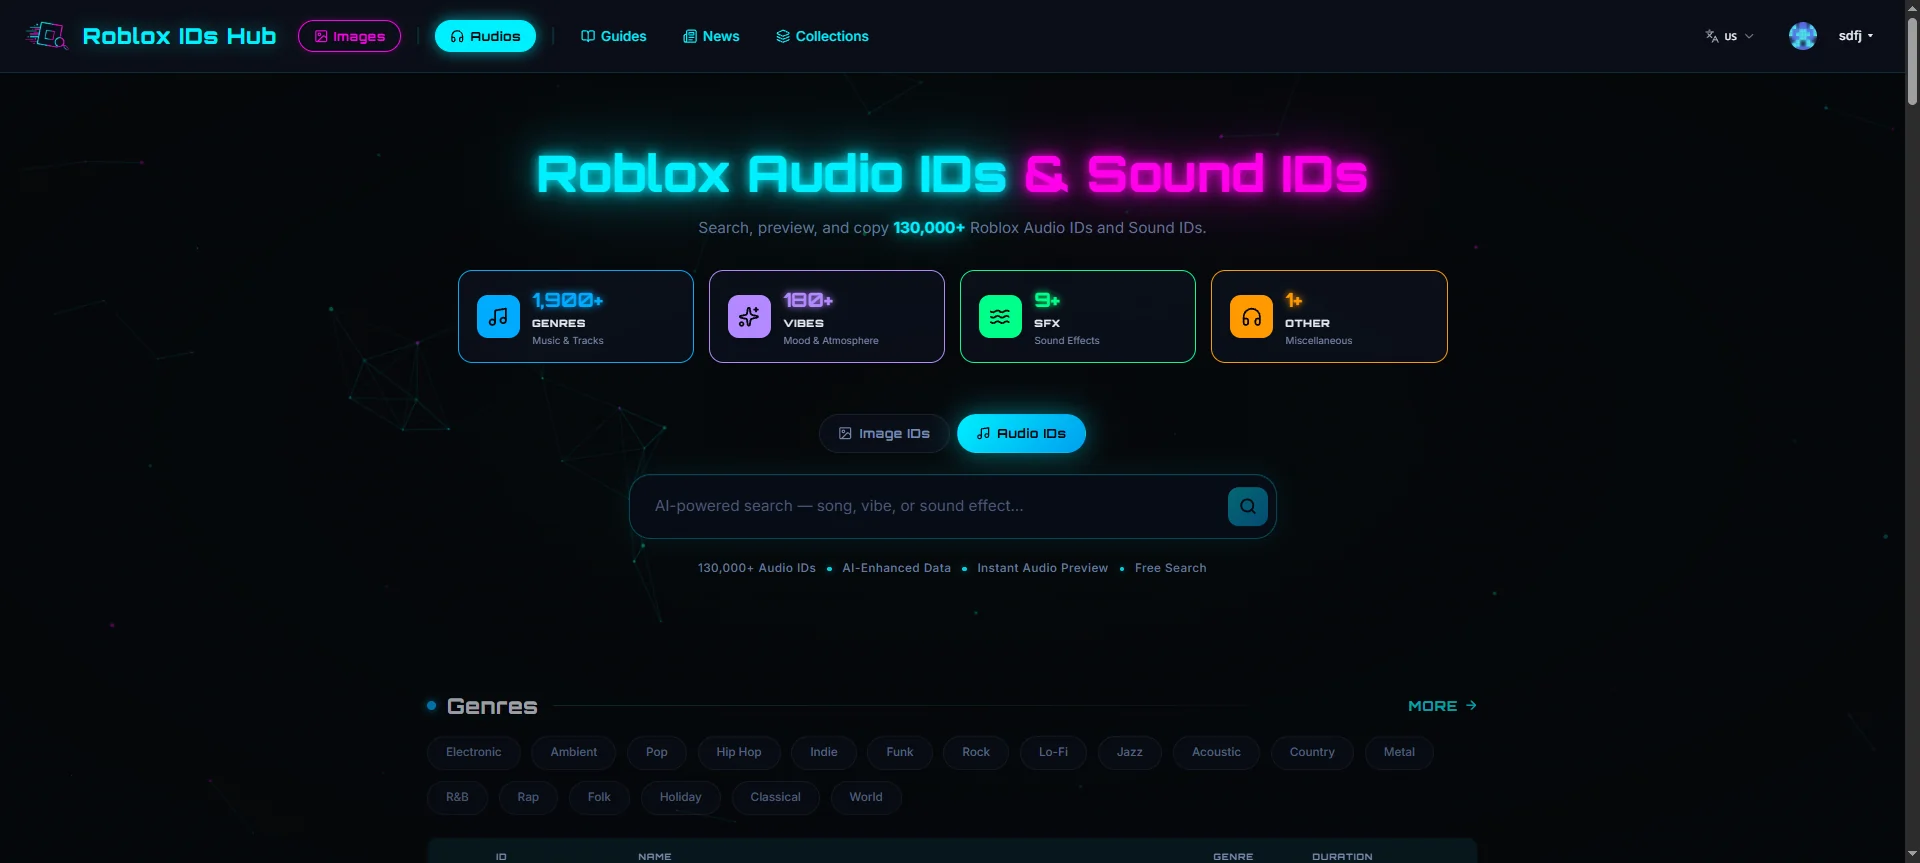This screenshot has height=863, width=1920.
Task: Click the 'AI-Enhanced Data' text
Action: (x=896, y=568)
